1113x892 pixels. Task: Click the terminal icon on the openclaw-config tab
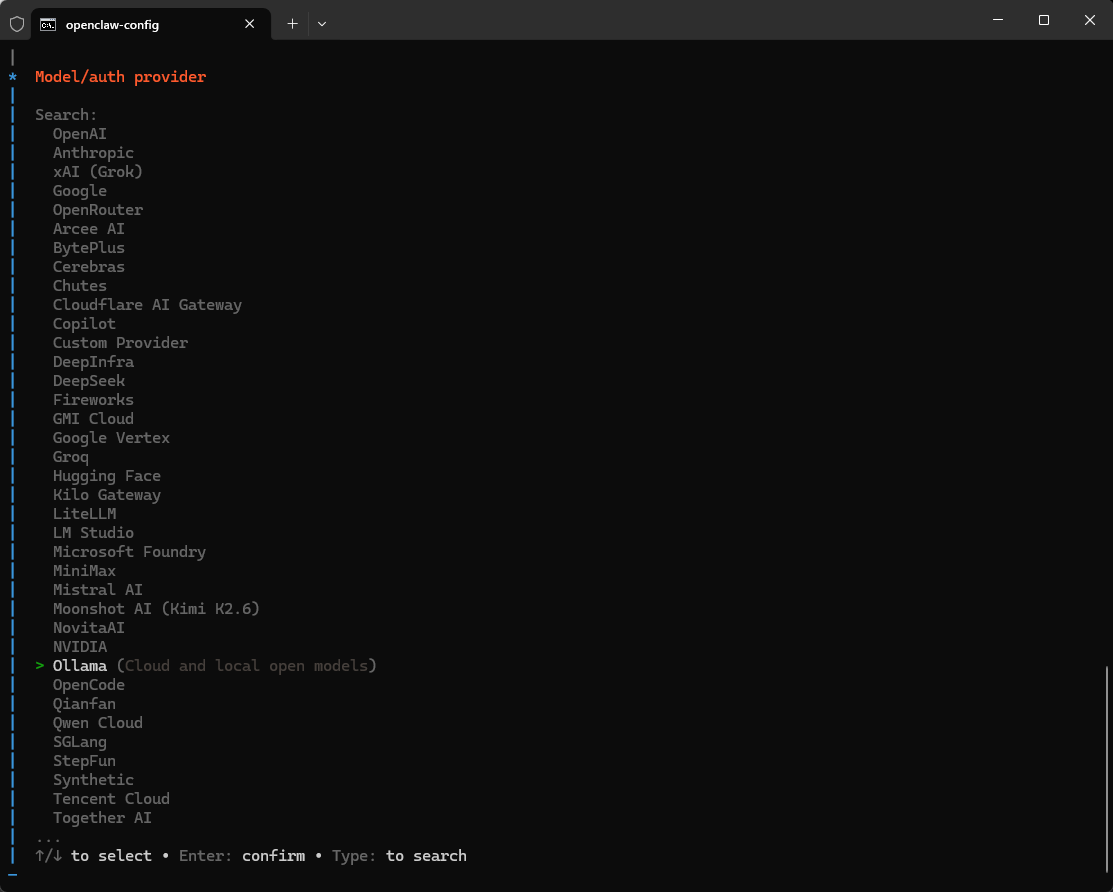click(x=48, y=25)
